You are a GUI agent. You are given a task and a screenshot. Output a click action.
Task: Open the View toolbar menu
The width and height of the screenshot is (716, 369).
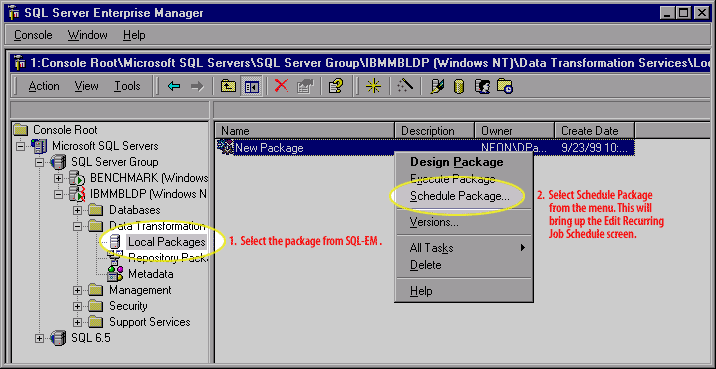coord(86,86)
